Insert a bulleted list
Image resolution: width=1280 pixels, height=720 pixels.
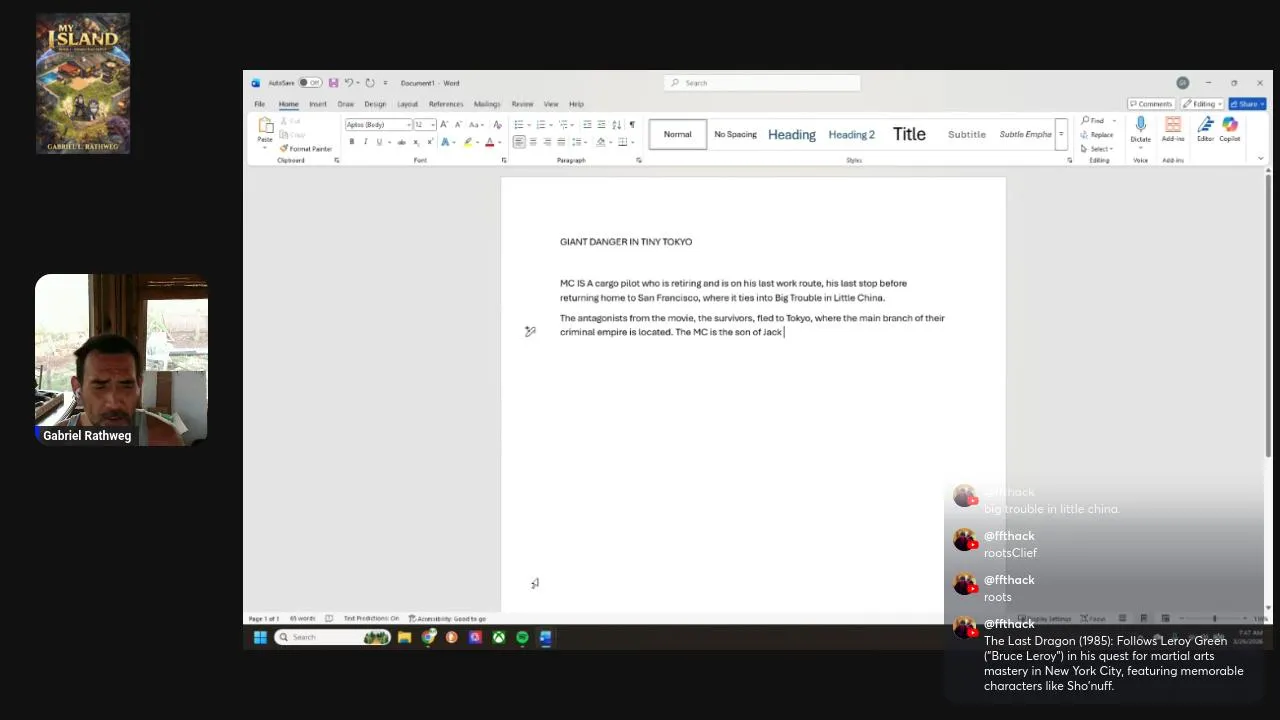pyautogui.click(x=518, y=125)
